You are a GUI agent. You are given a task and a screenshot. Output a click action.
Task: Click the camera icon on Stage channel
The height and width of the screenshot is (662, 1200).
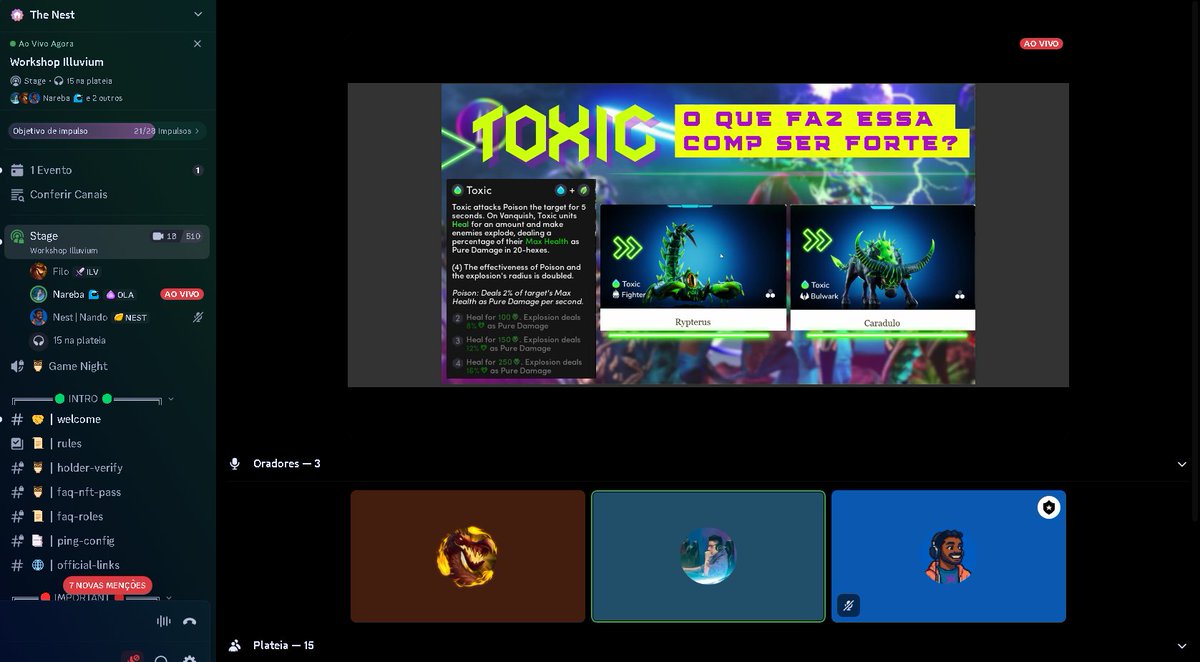[x=157, y=236]
